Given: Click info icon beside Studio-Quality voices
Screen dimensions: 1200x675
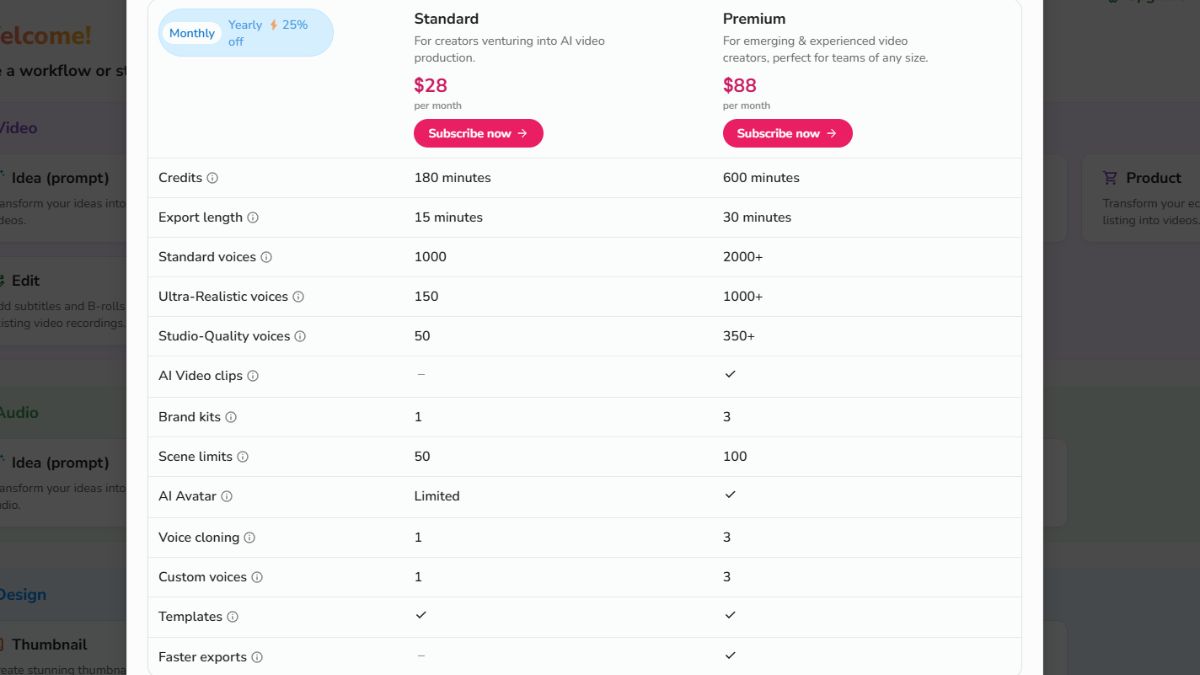Looking at the screenshot, I should [x=300, y=337].
